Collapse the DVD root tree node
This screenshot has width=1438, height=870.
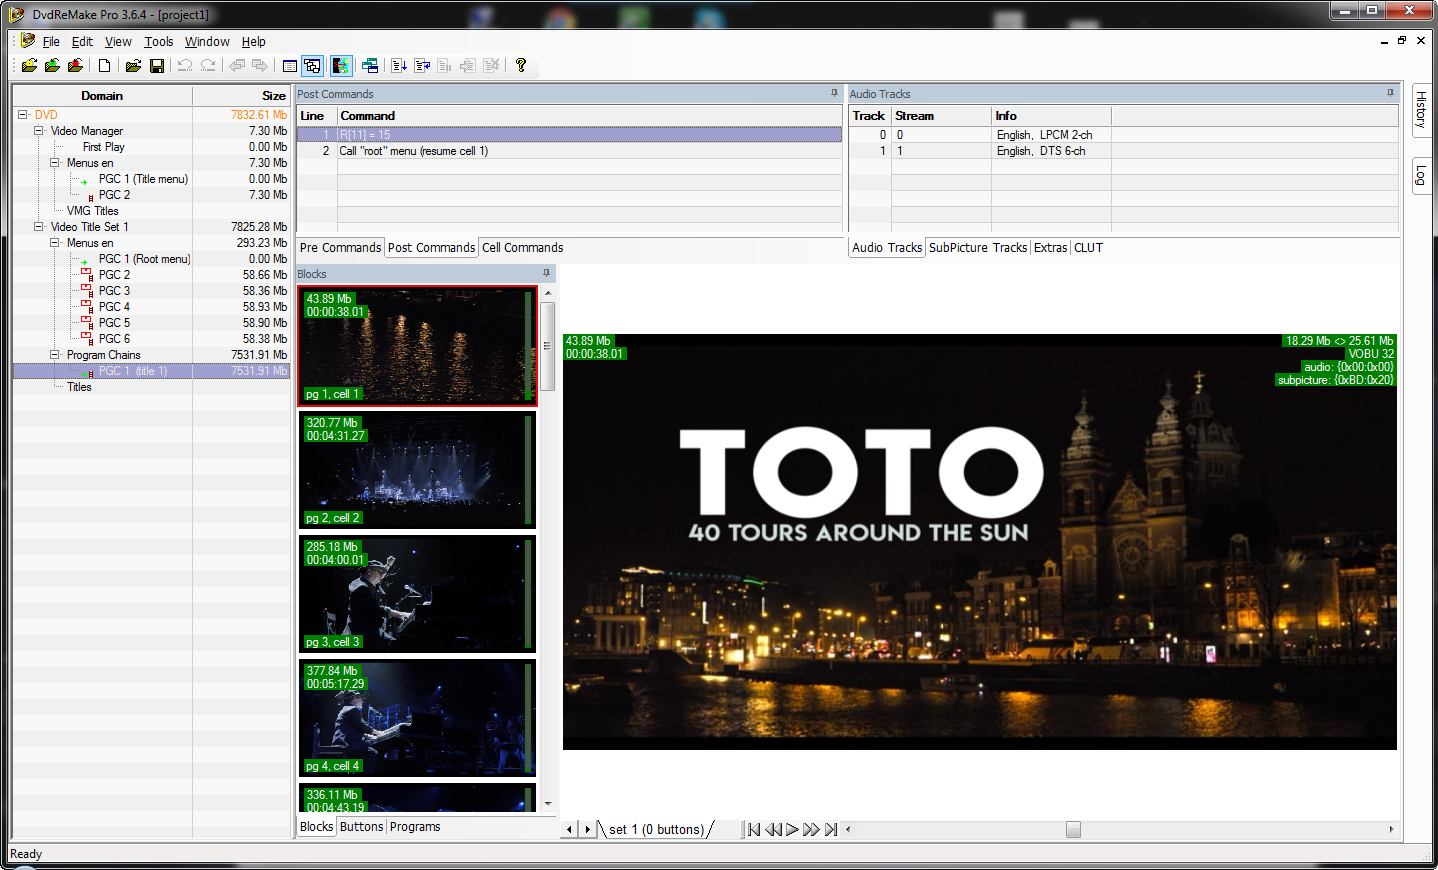coord(22,115)
